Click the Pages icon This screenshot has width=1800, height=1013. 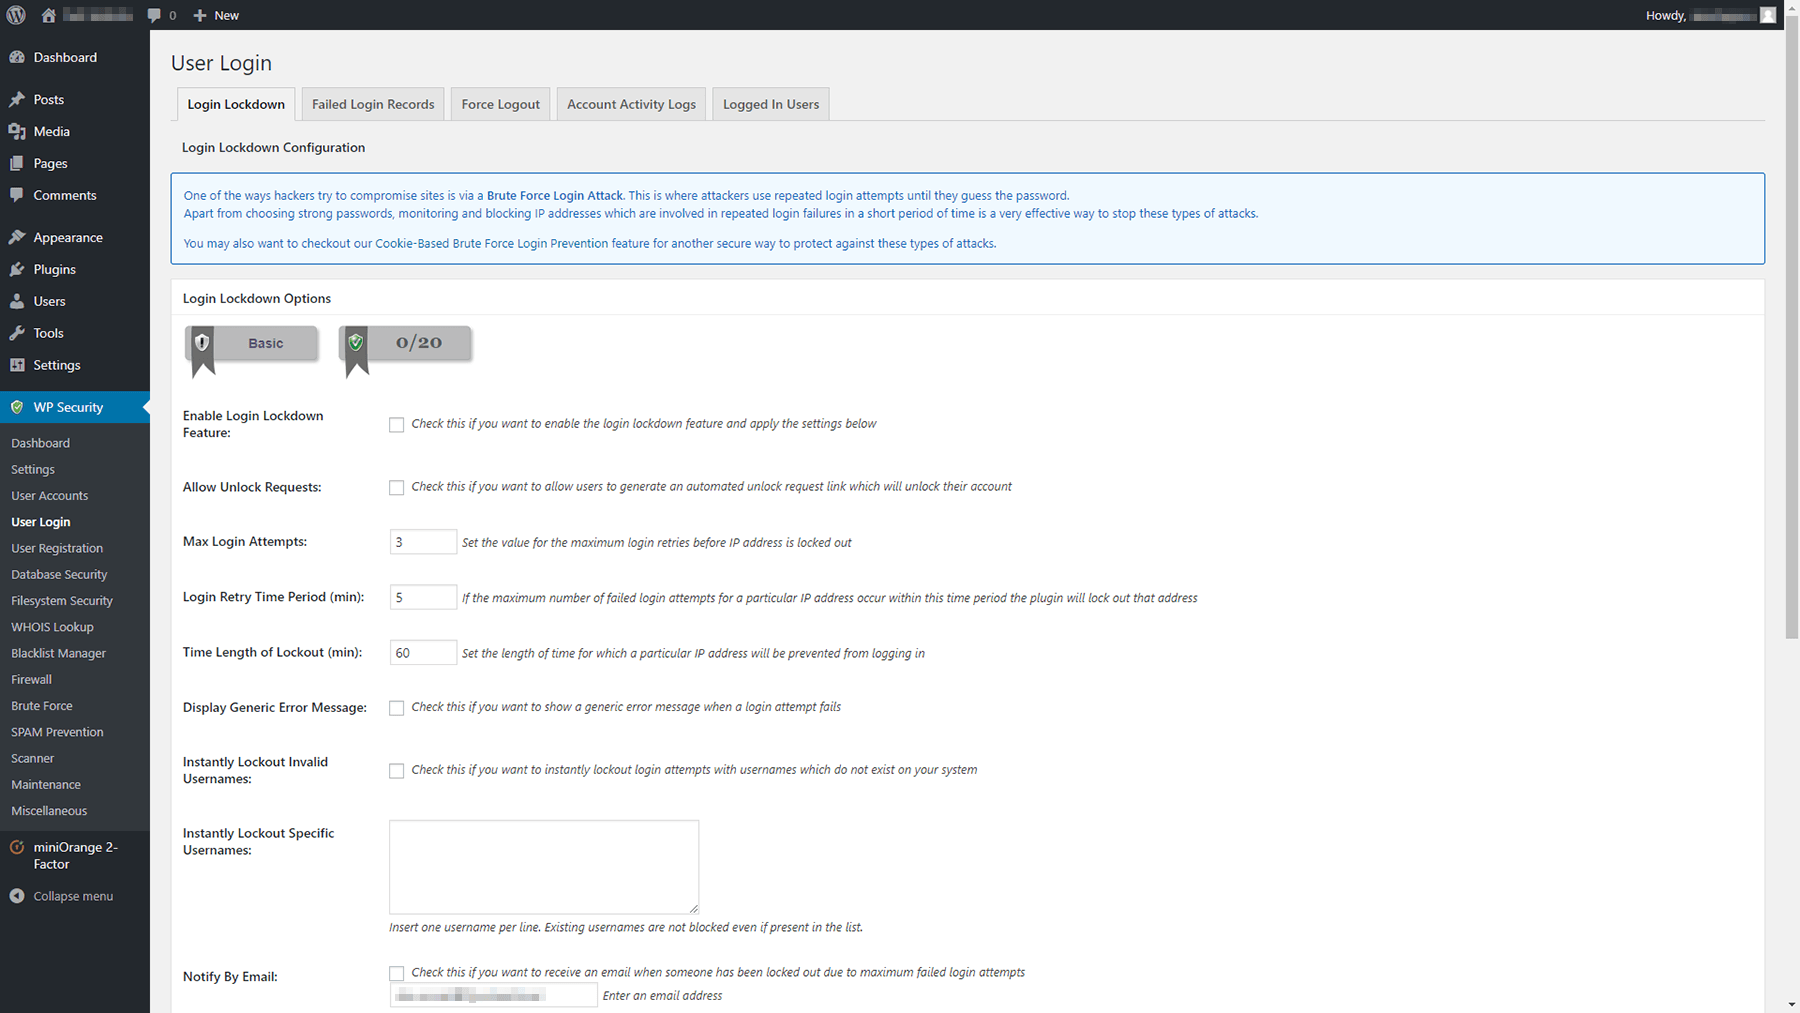(x=17, y=163)
